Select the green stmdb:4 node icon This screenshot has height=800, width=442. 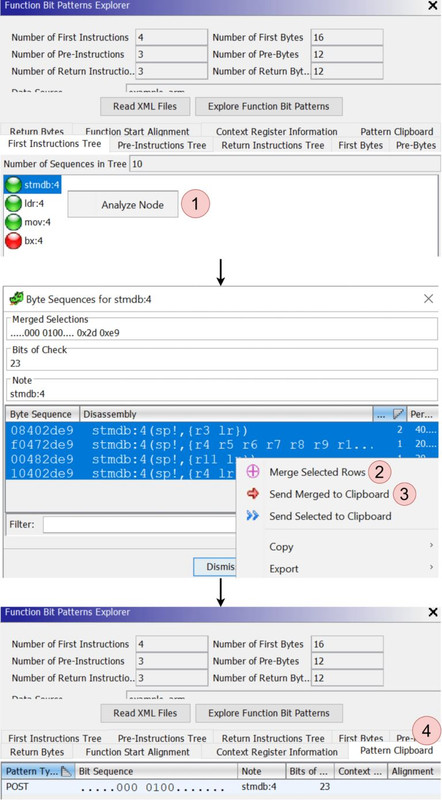(13, 185)
